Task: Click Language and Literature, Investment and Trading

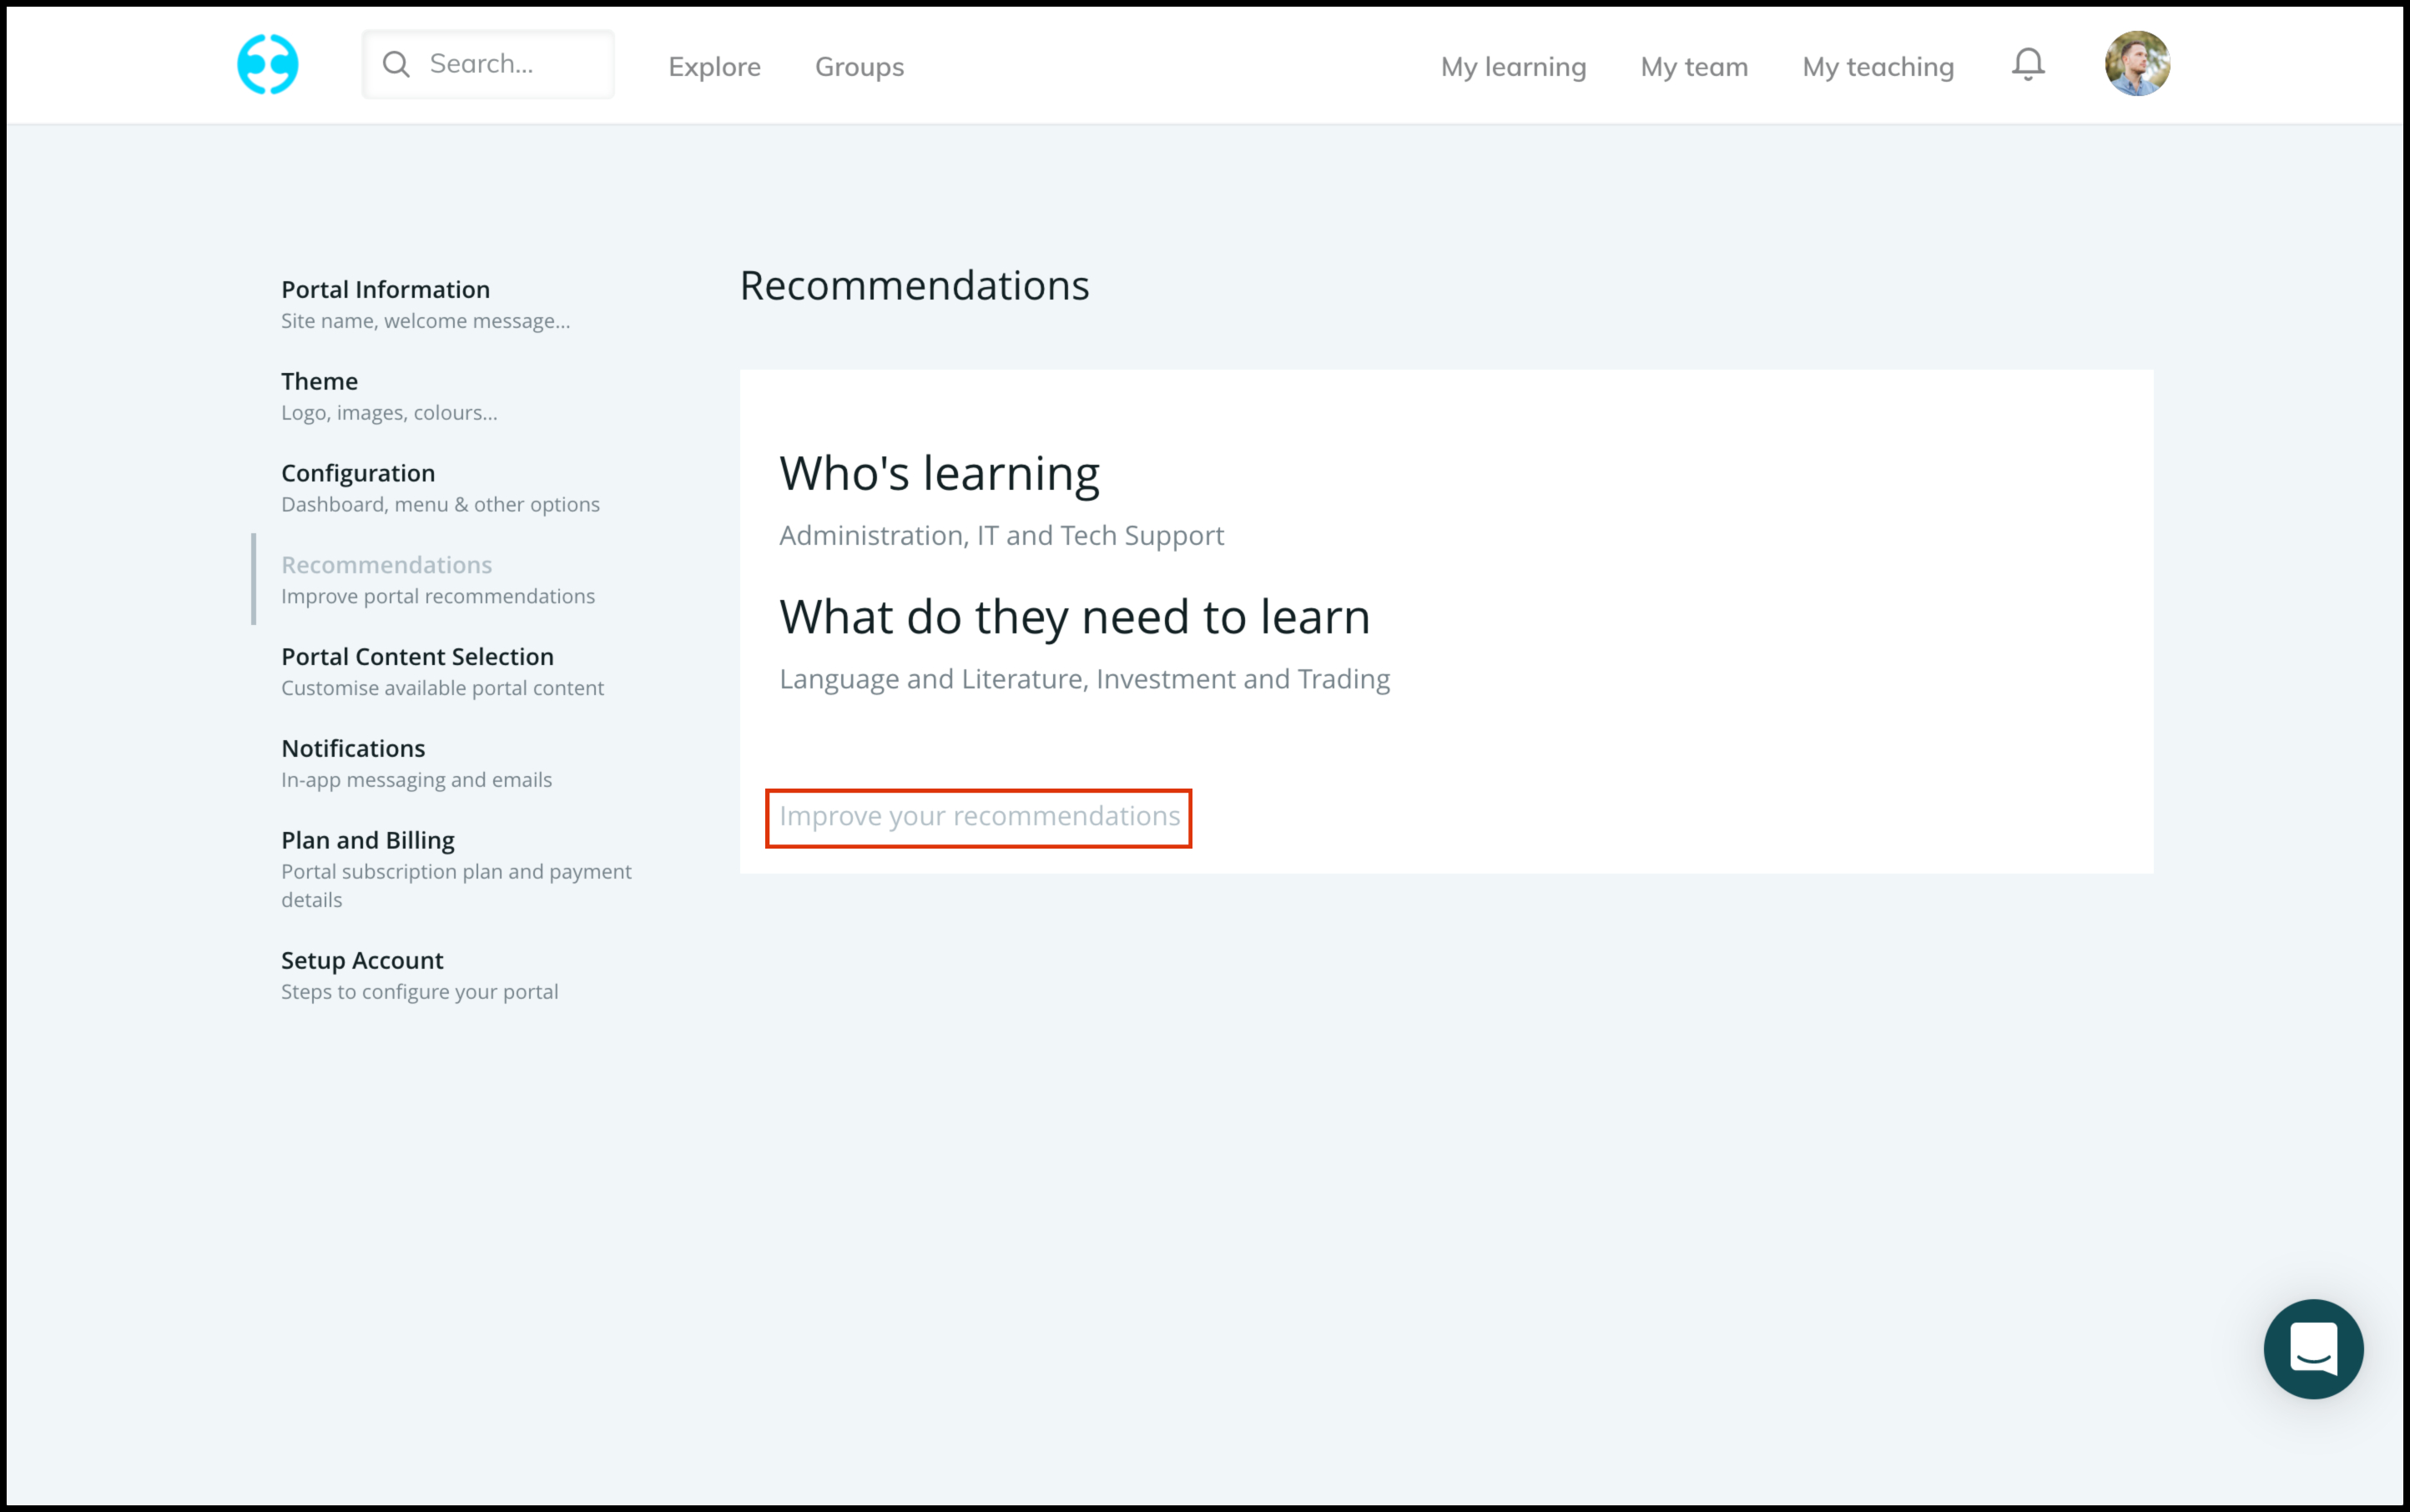Action: click(1084, 680)
